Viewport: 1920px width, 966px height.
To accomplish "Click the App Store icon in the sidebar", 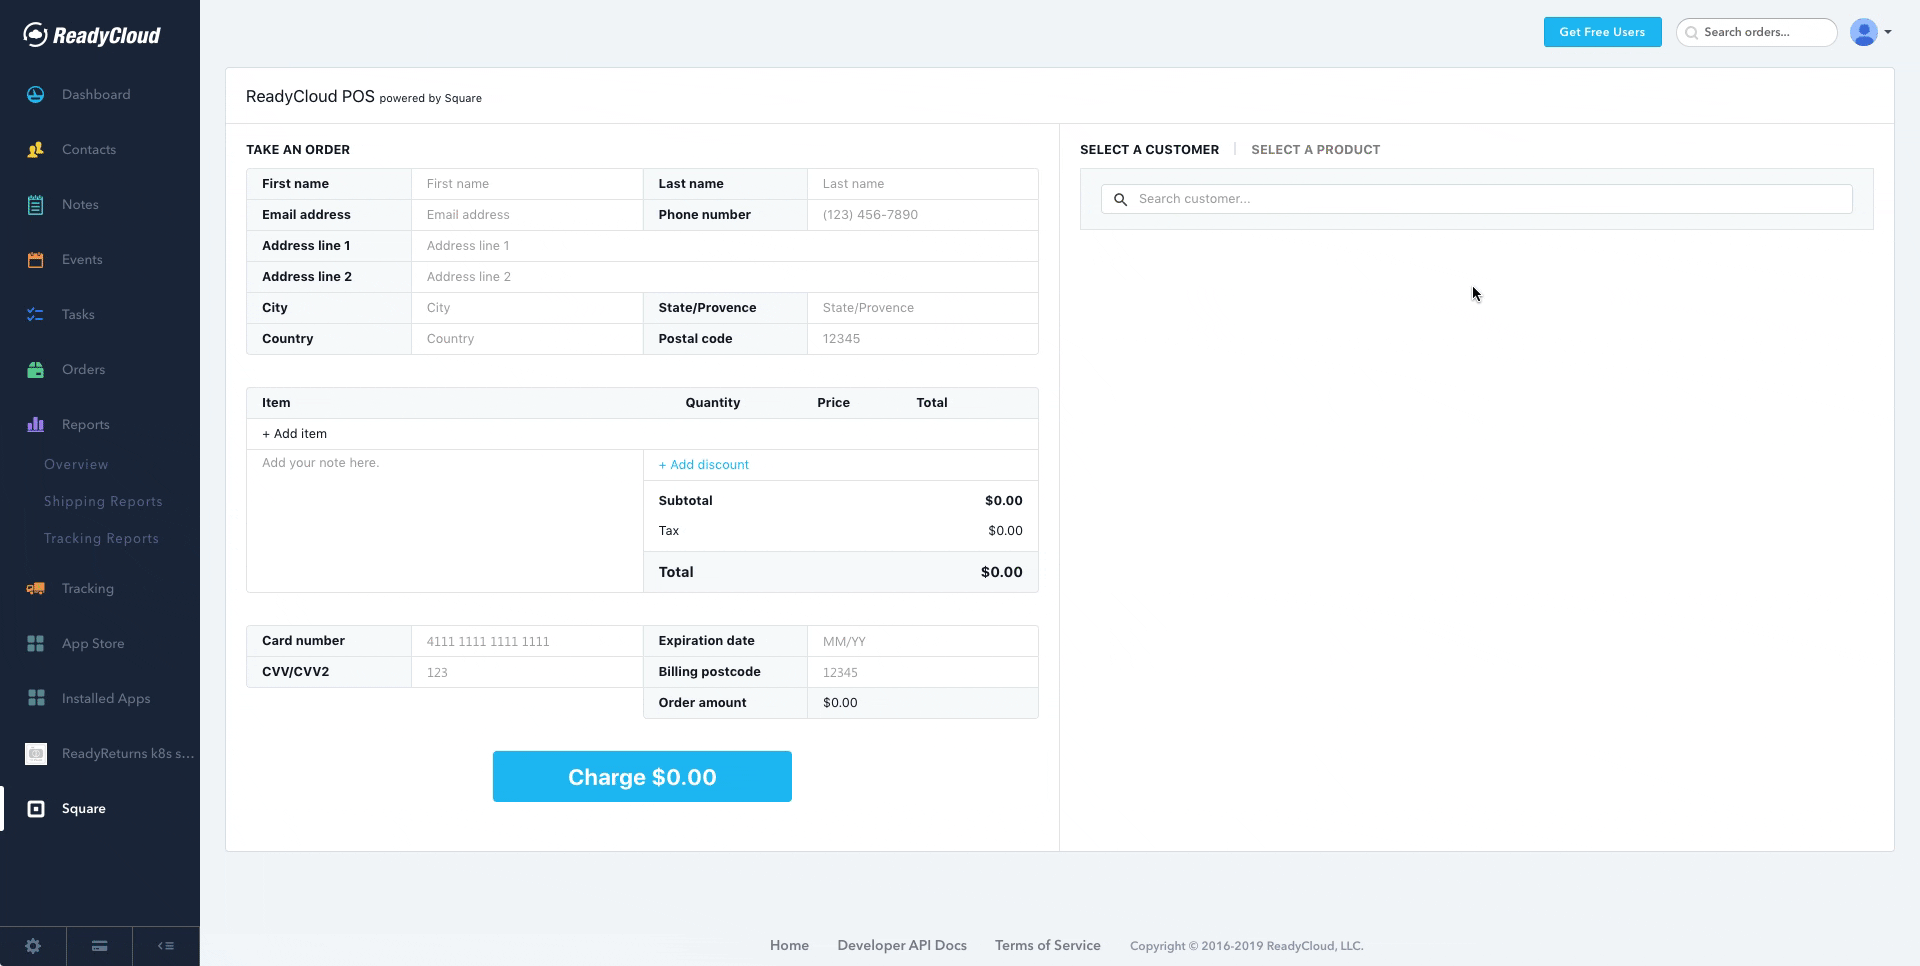I will tap(36, 643).
